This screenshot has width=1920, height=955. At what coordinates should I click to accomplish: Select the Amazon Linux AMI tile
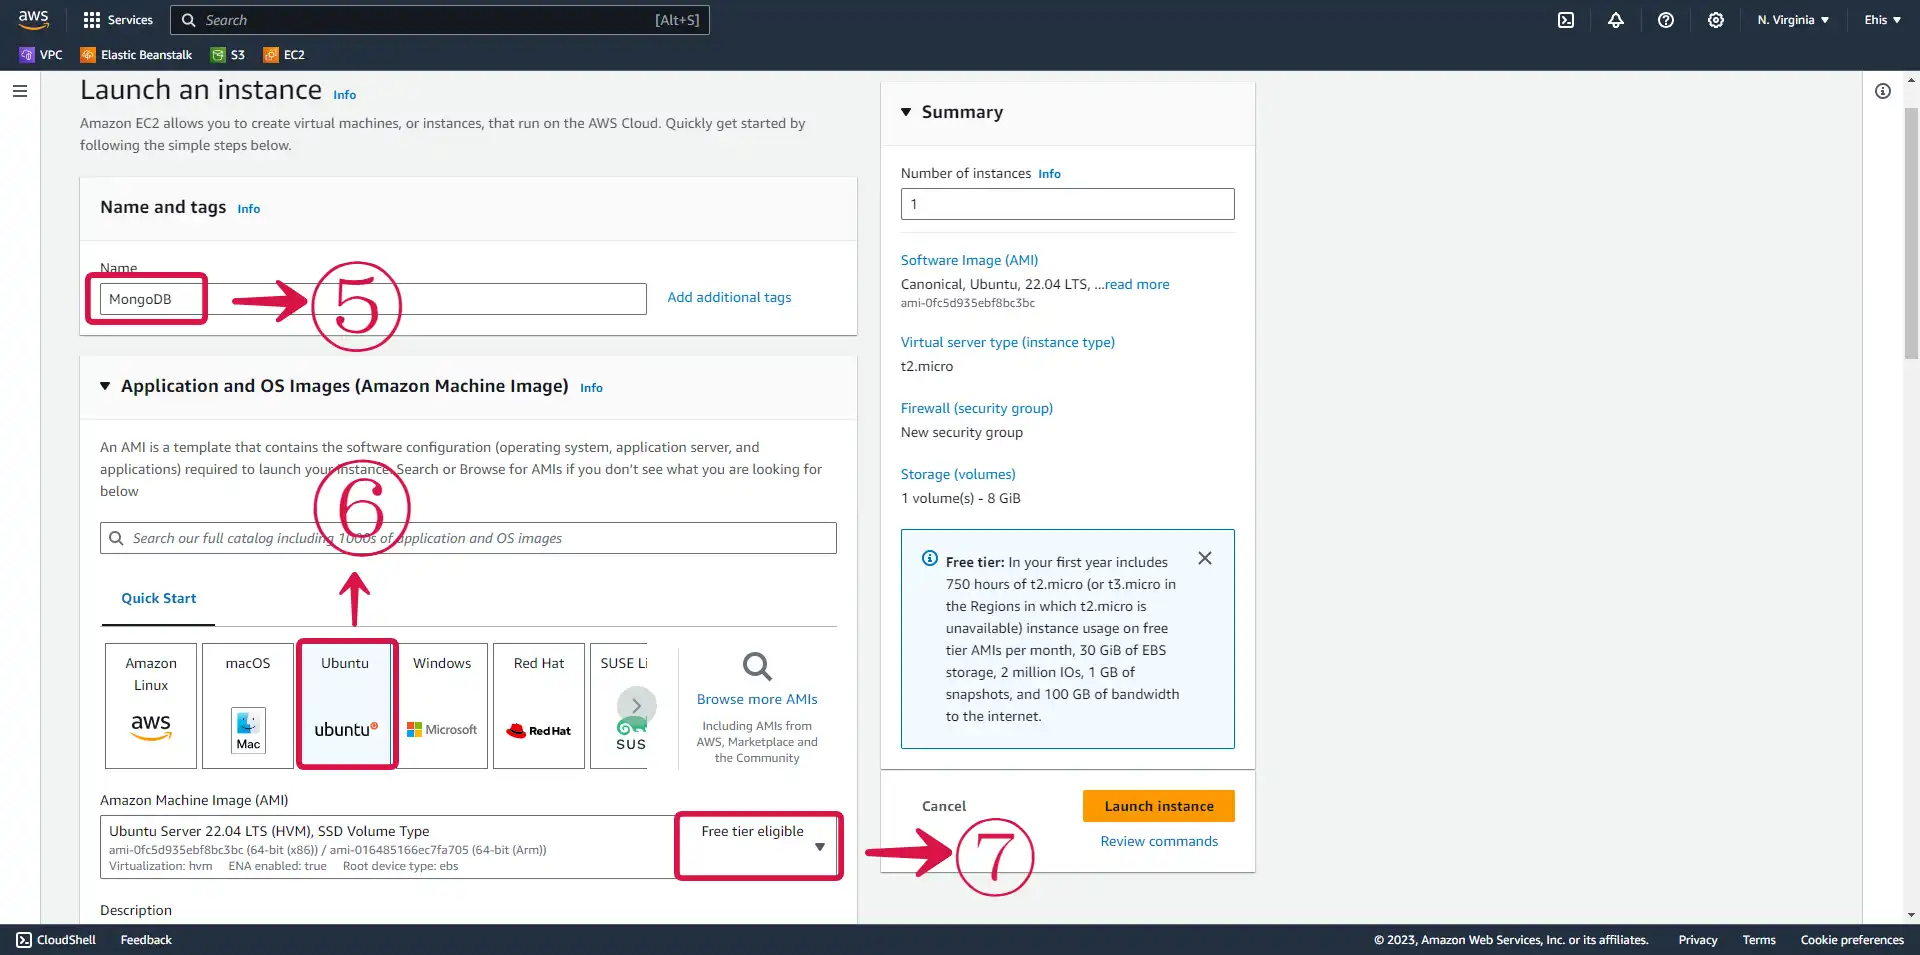tap(151, 706)
